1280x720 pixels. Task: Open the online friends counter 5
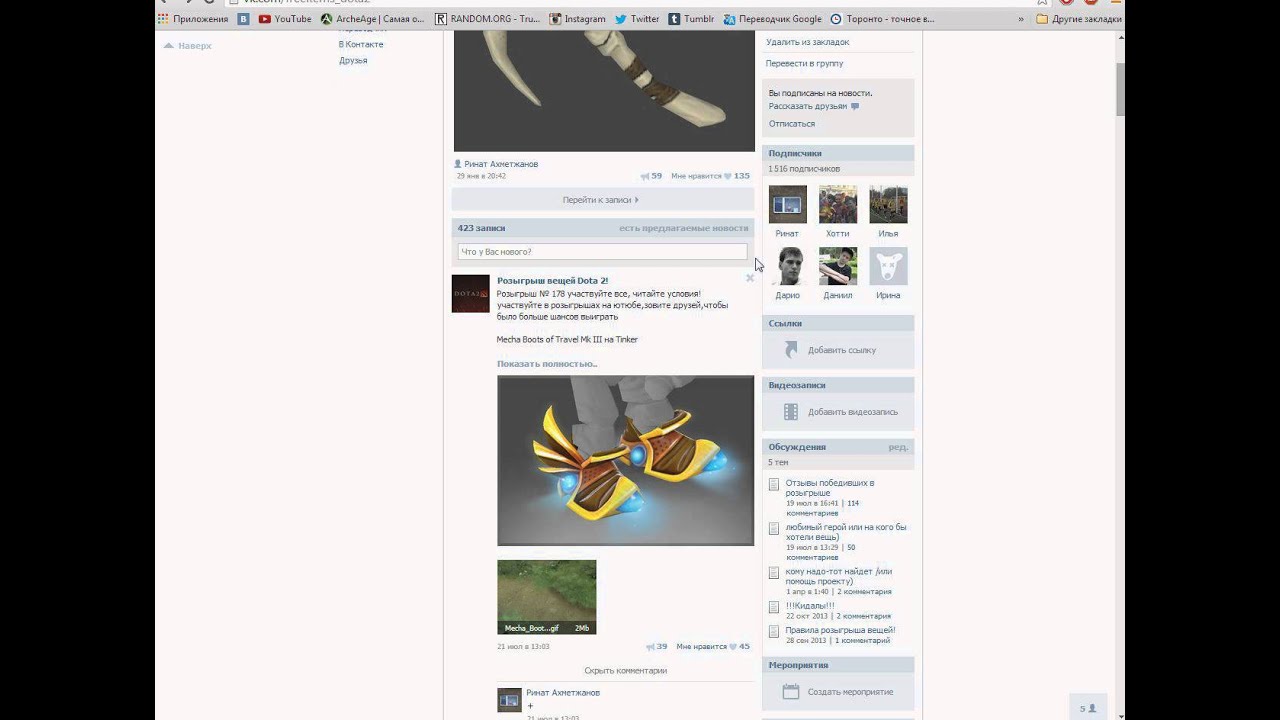(1088, 708)
